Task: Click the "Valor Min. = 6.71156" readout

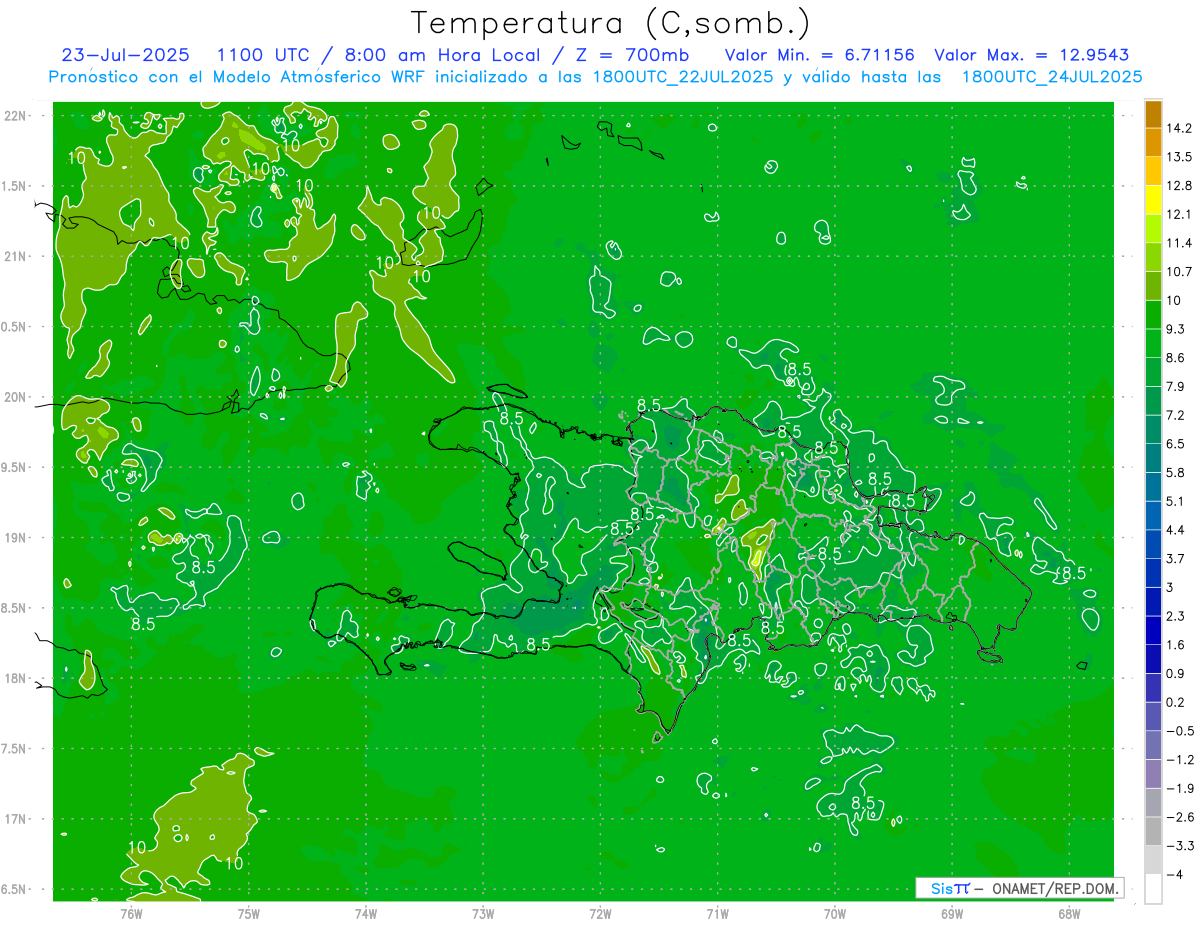Action: pyautogui.click(x=822, y=55)
